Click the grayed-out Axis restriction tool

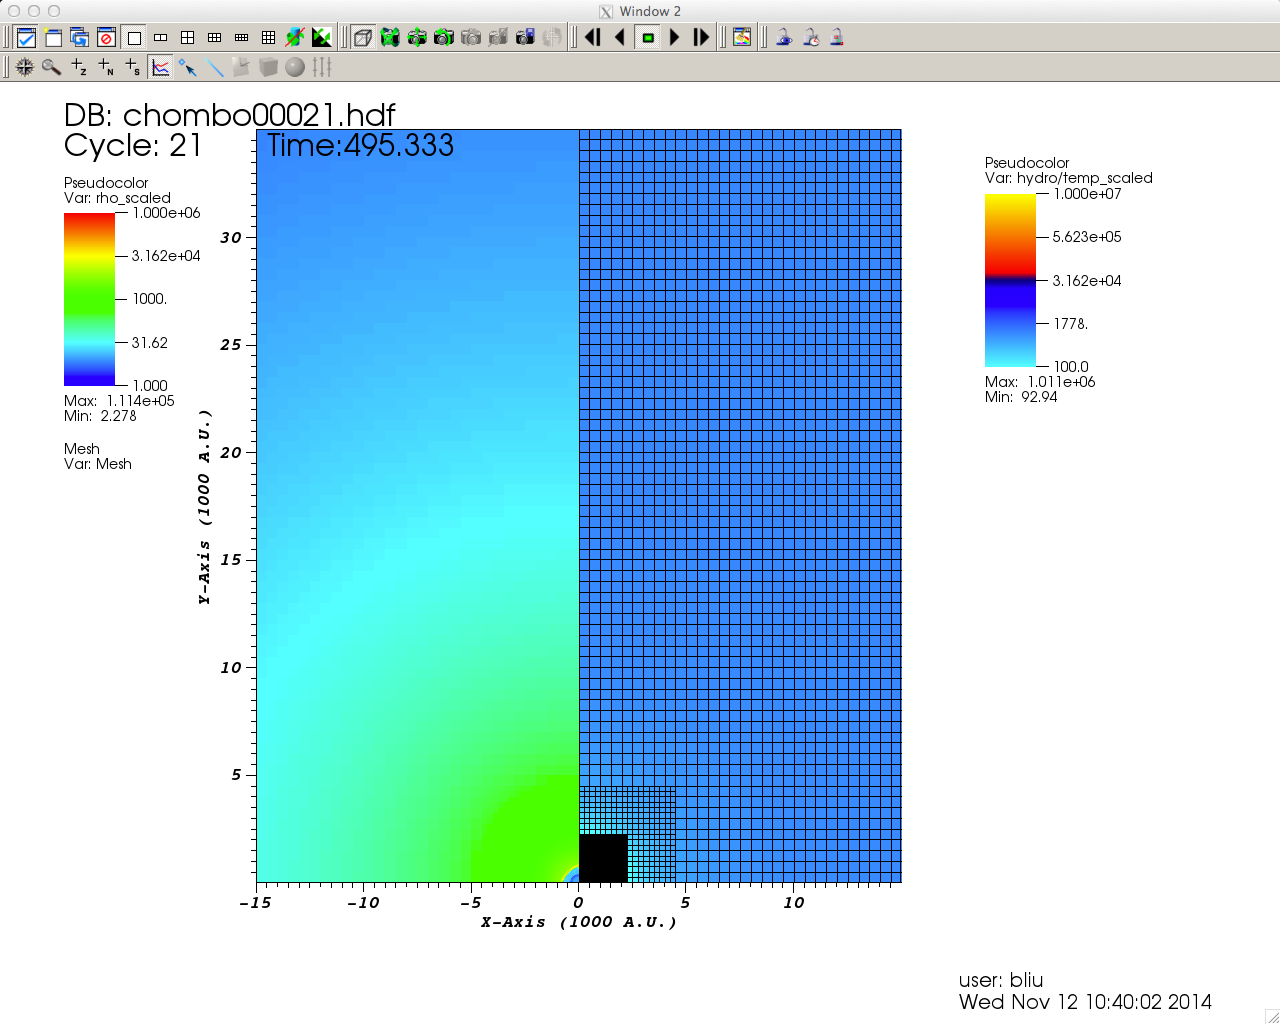[x=322, y=67]
